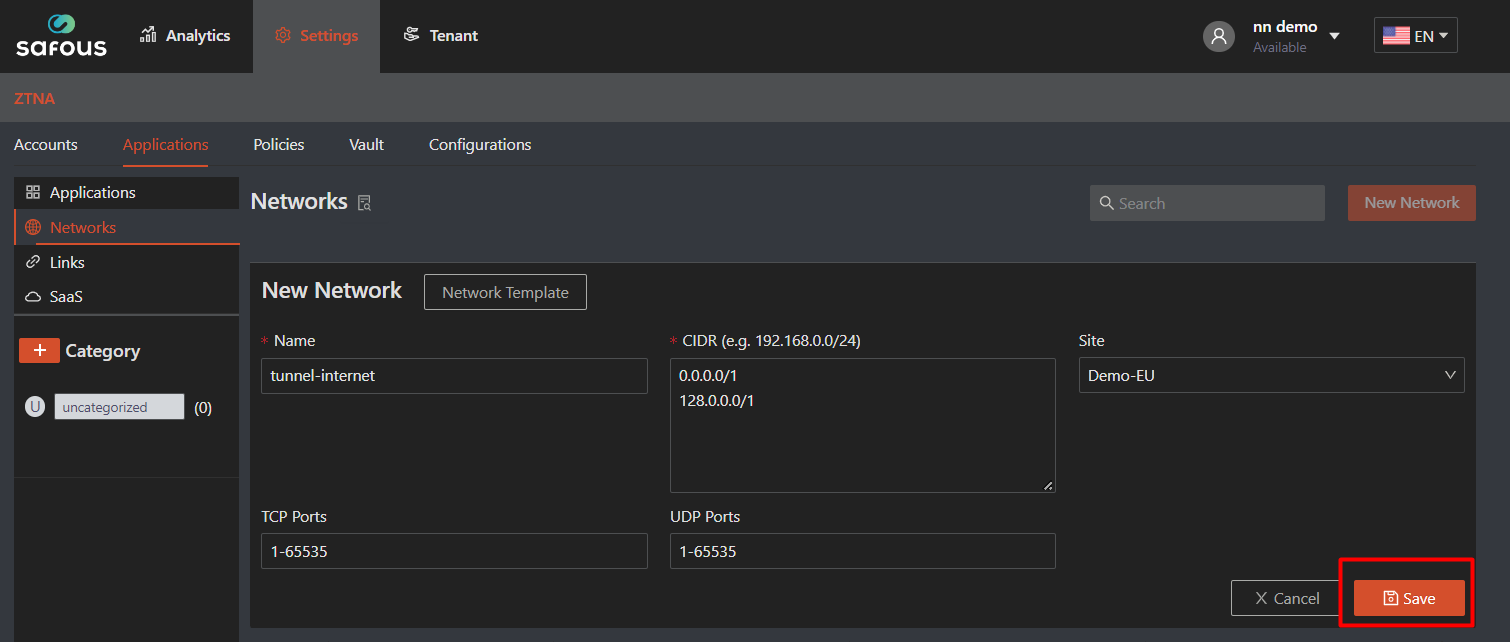Cancel the new network form
Viewport: 1510px width, 642px height.
pyautogui.click(x=1286, y=598)
